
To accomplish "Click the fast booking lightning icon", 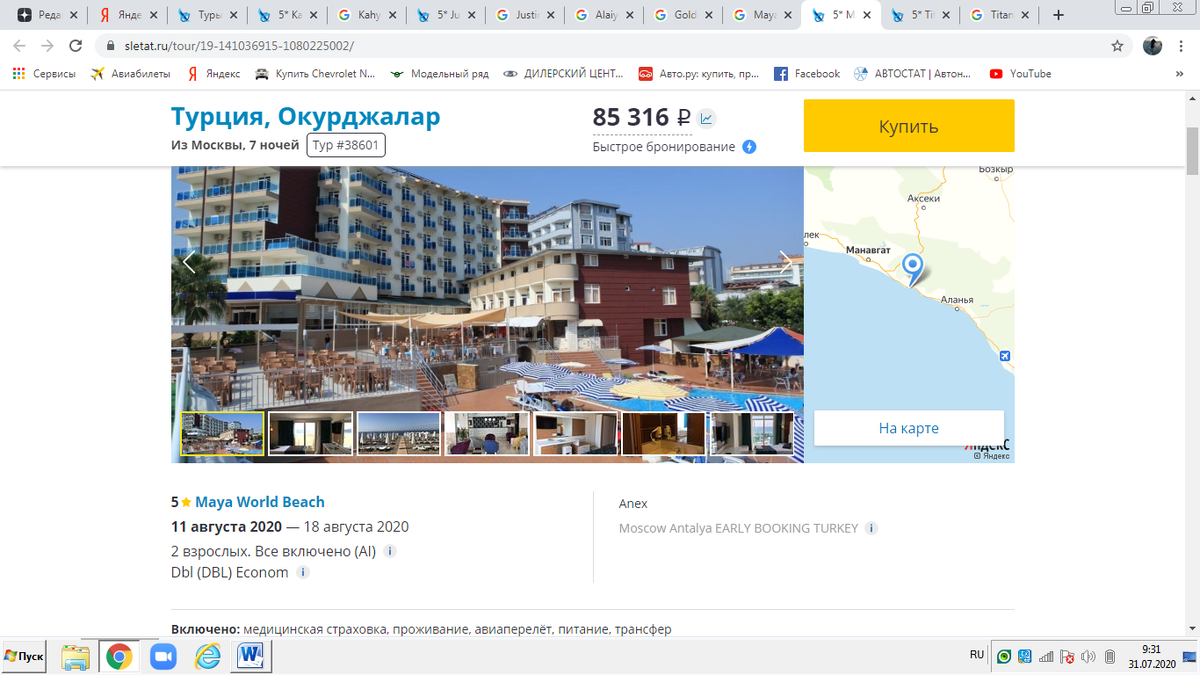I will pyautogui.click(x=748, y=146).
